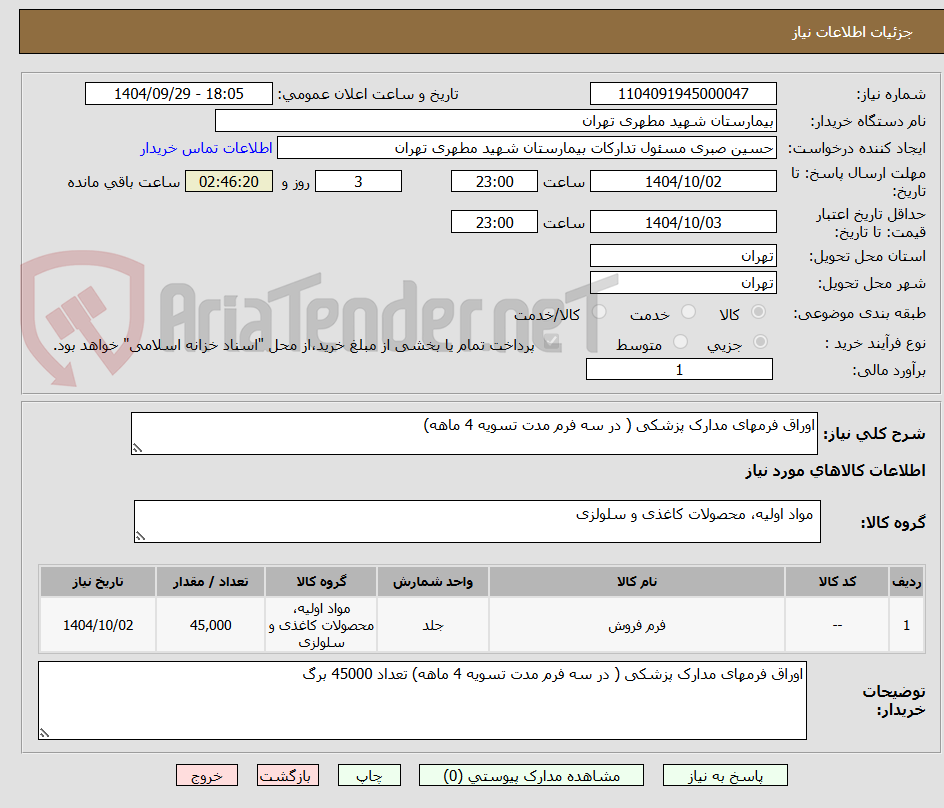Click the 45,000 quantity cell
Image resolution: width=944 pixels, height=808 pixels.
[x=210, y=625]
